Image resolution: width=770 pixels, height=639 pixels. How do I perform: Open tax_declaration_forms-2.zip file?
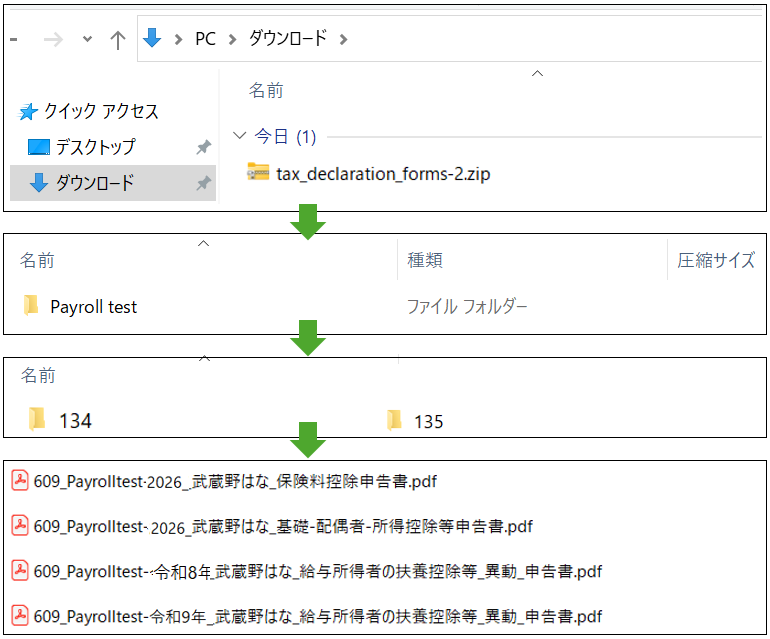[369, 173]
